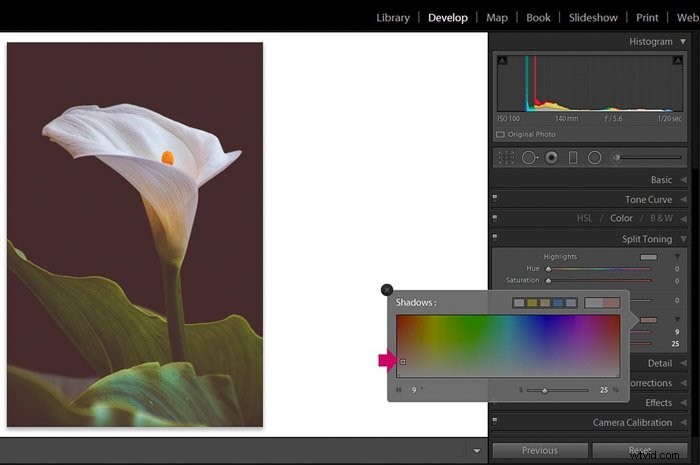The height and width of the screenshot is (465, 700).
Task: Close the Shadows color picker popup
Action: click(387, 290)
